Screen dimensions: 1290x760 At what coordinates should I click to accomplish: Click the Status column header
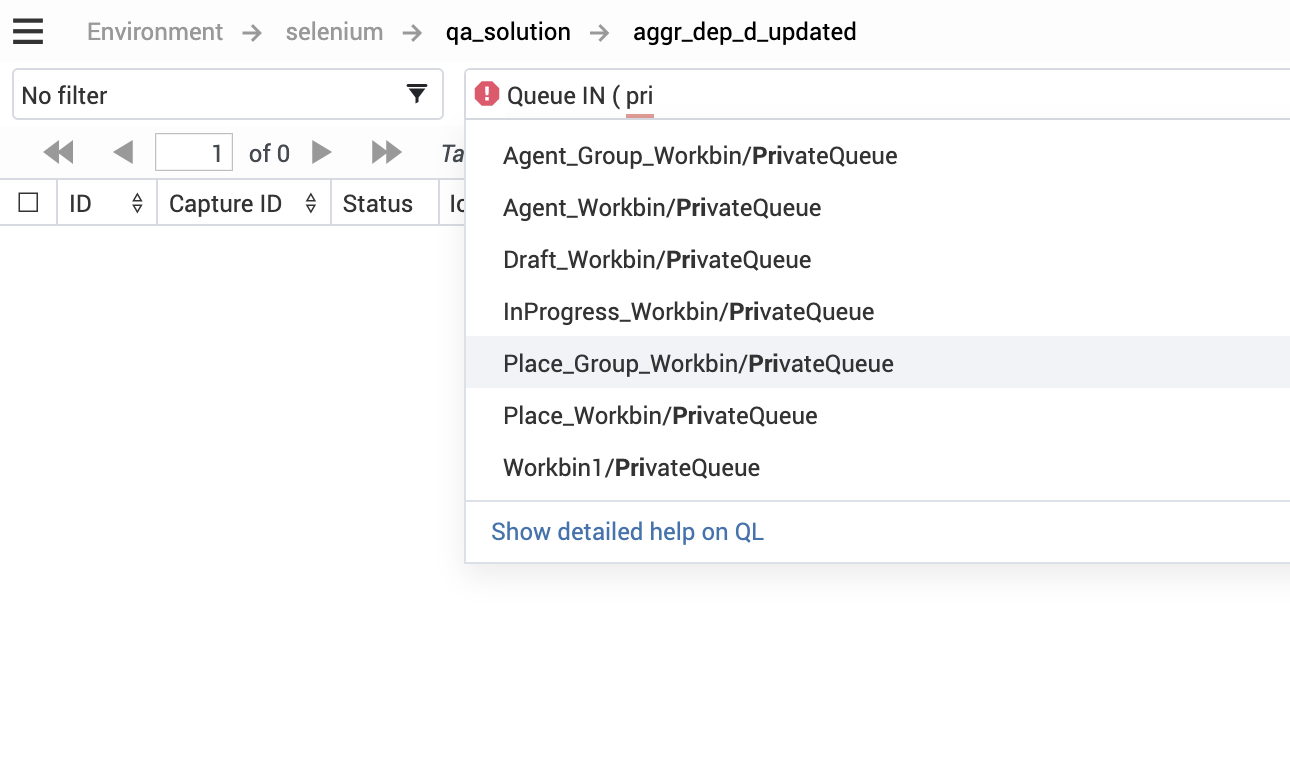coord(377,204)
